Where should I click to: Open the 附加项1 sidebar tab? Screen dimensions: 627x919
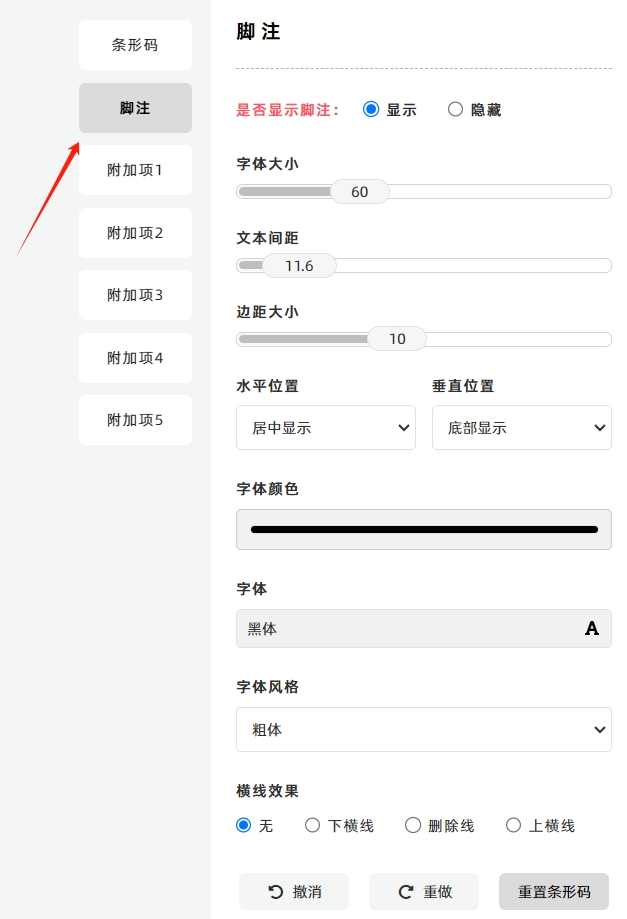tap(135, 170)
